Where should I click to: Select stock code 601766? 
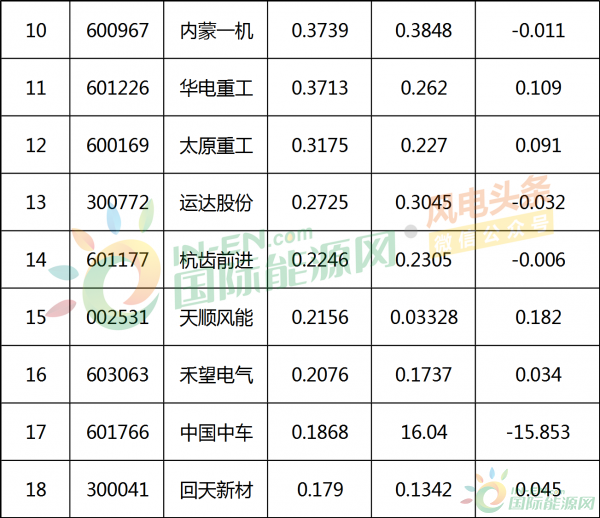tap(117, 432)
